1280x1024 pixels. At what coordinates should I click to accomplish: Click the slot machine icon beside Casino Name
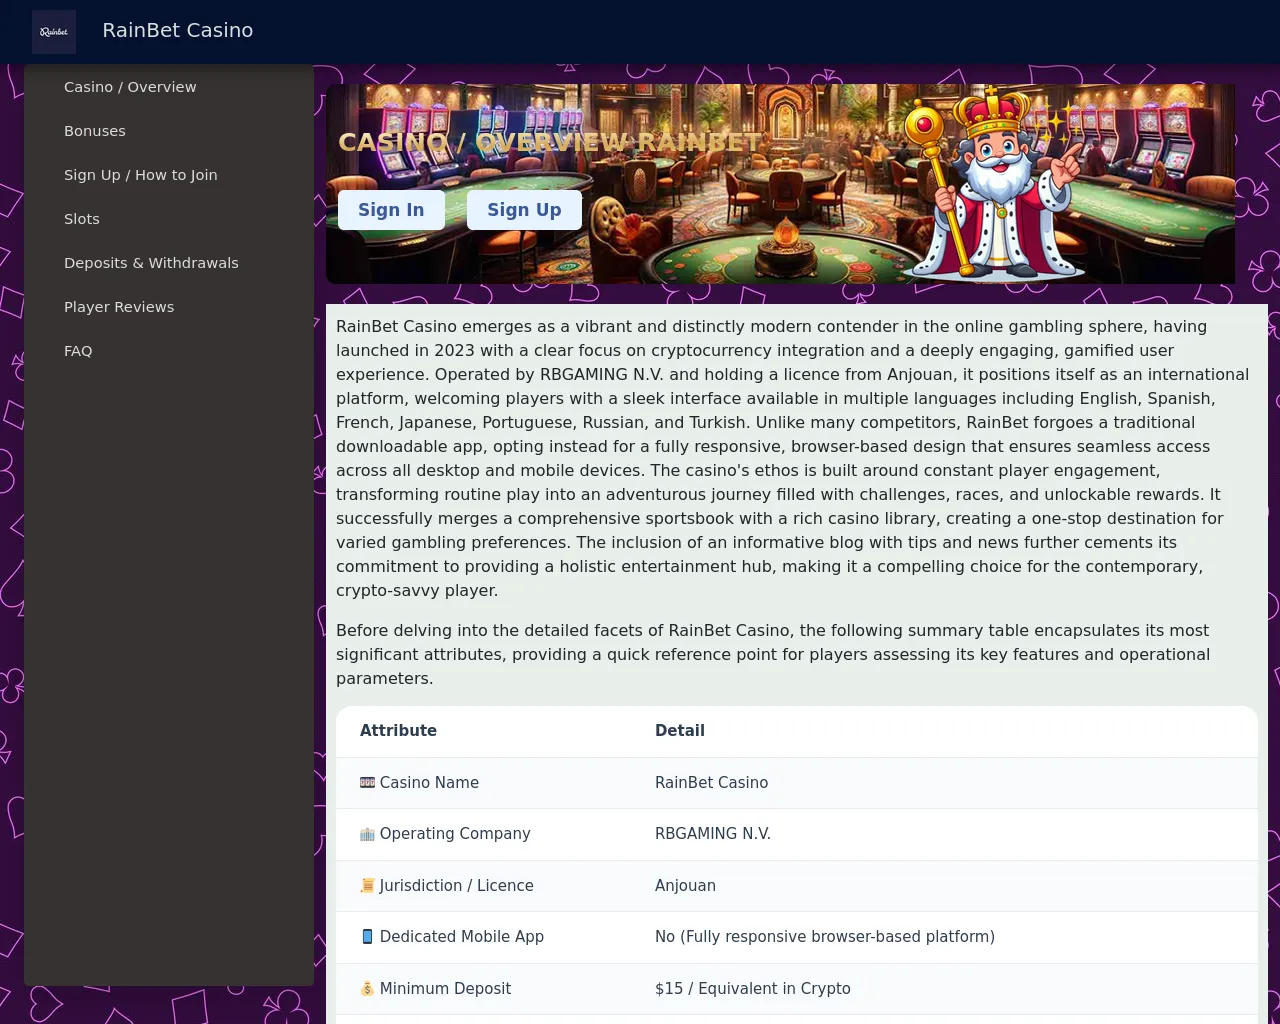point(367,783)
